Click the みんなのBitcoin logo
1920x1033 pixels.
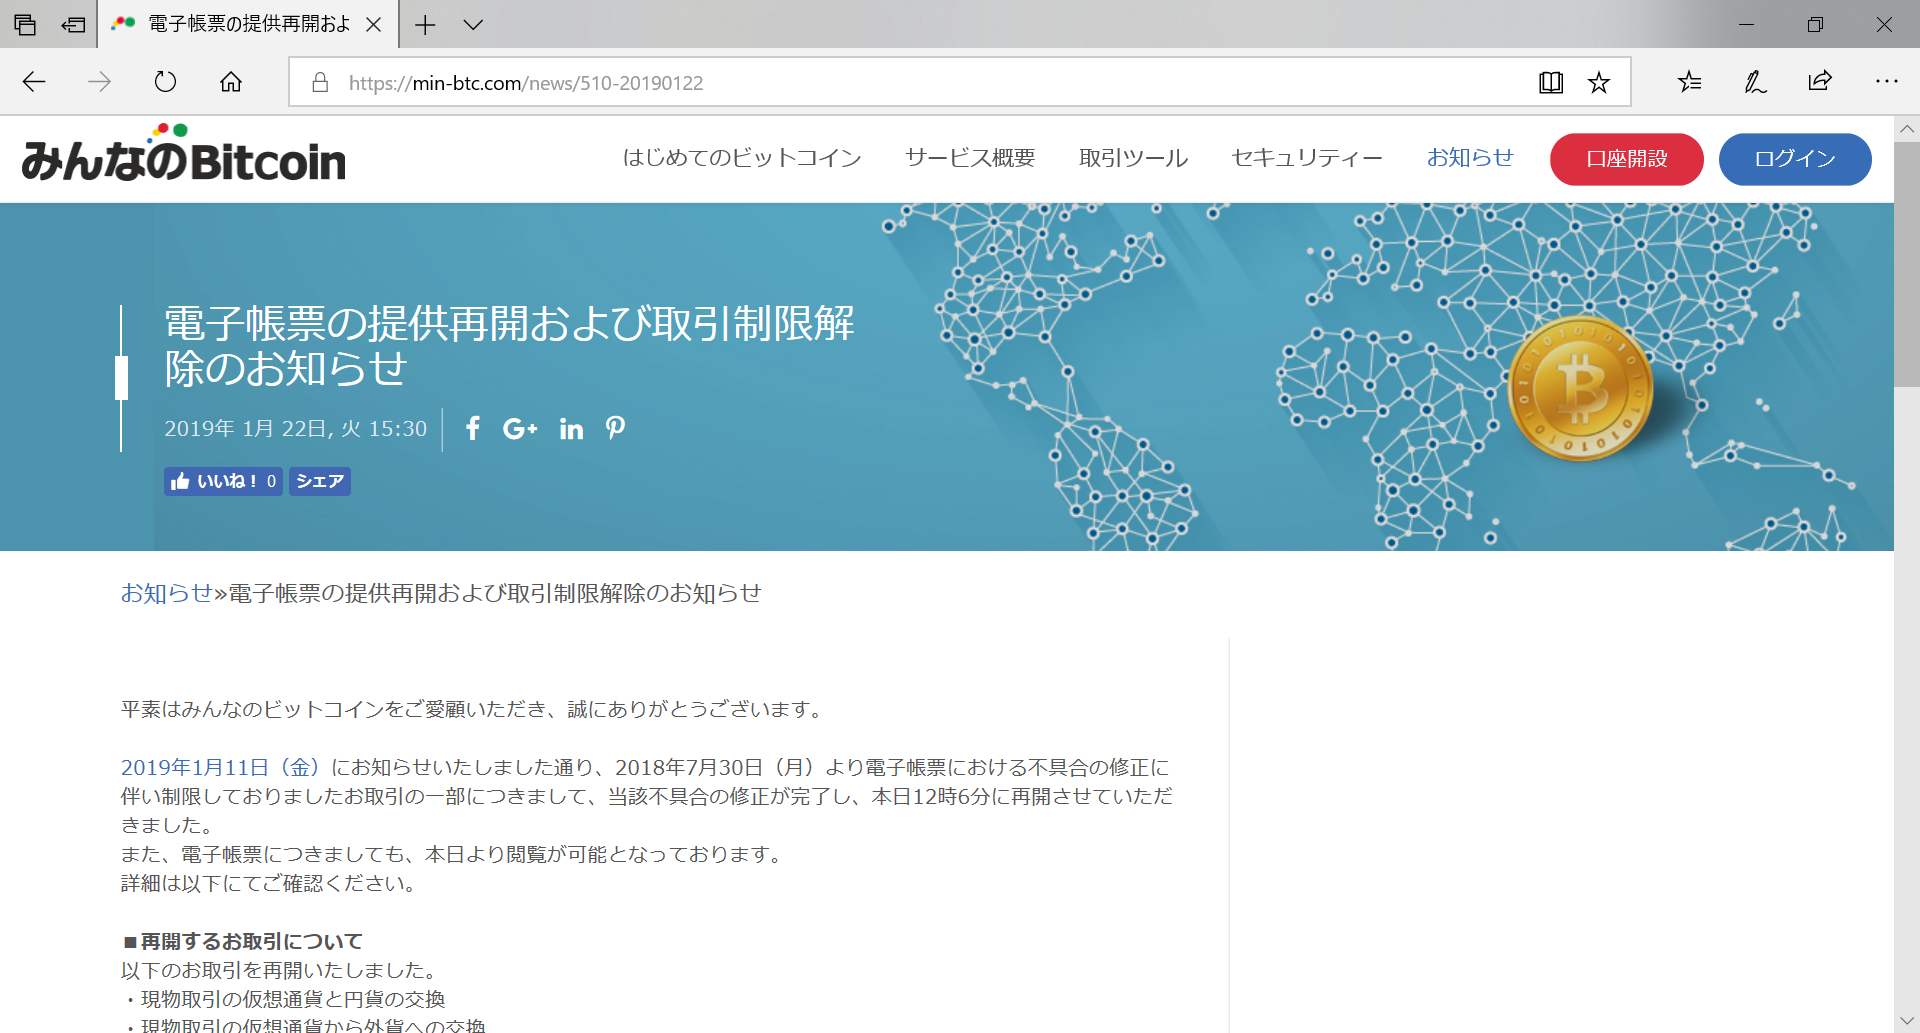[x=183, y=154]
